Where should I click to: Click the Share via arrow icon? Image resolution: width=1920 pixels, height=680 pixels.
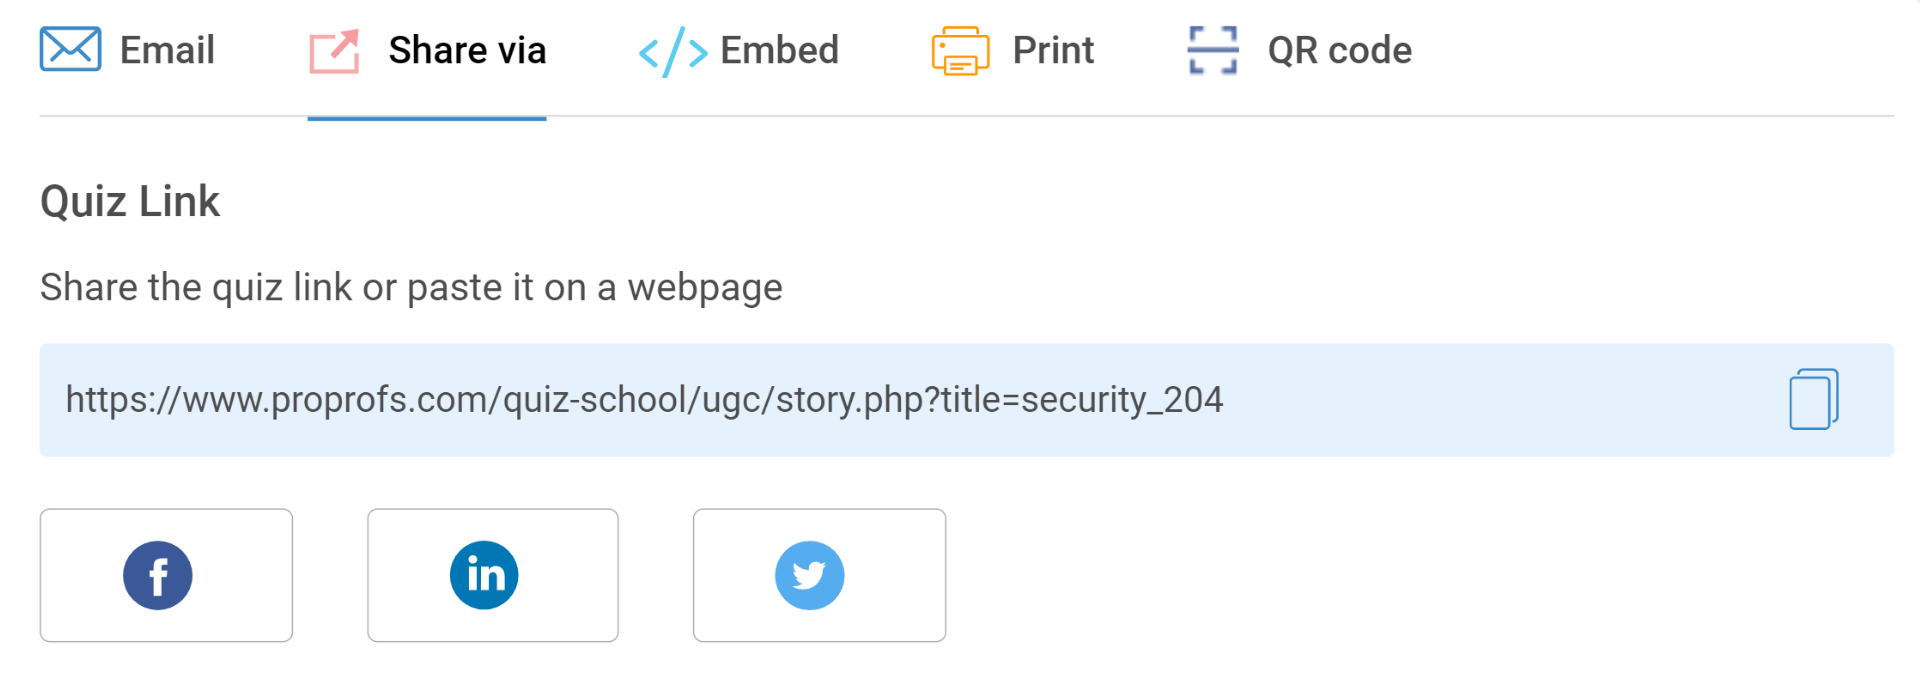click(x=334, y=51)
